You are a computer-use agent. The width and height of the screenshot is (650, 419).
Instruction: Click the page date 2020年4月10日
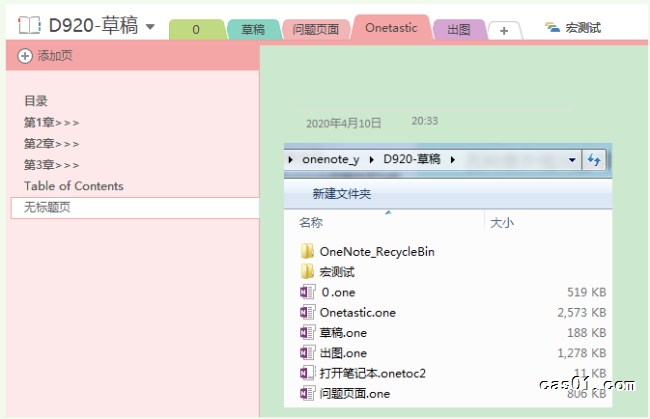[344, 123]
